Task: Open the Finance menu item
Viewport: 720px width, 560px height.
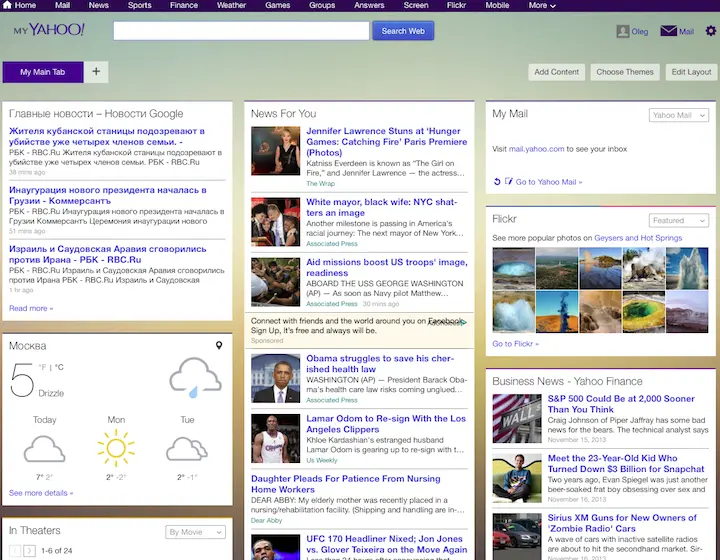Action: [x=184, y=6]
